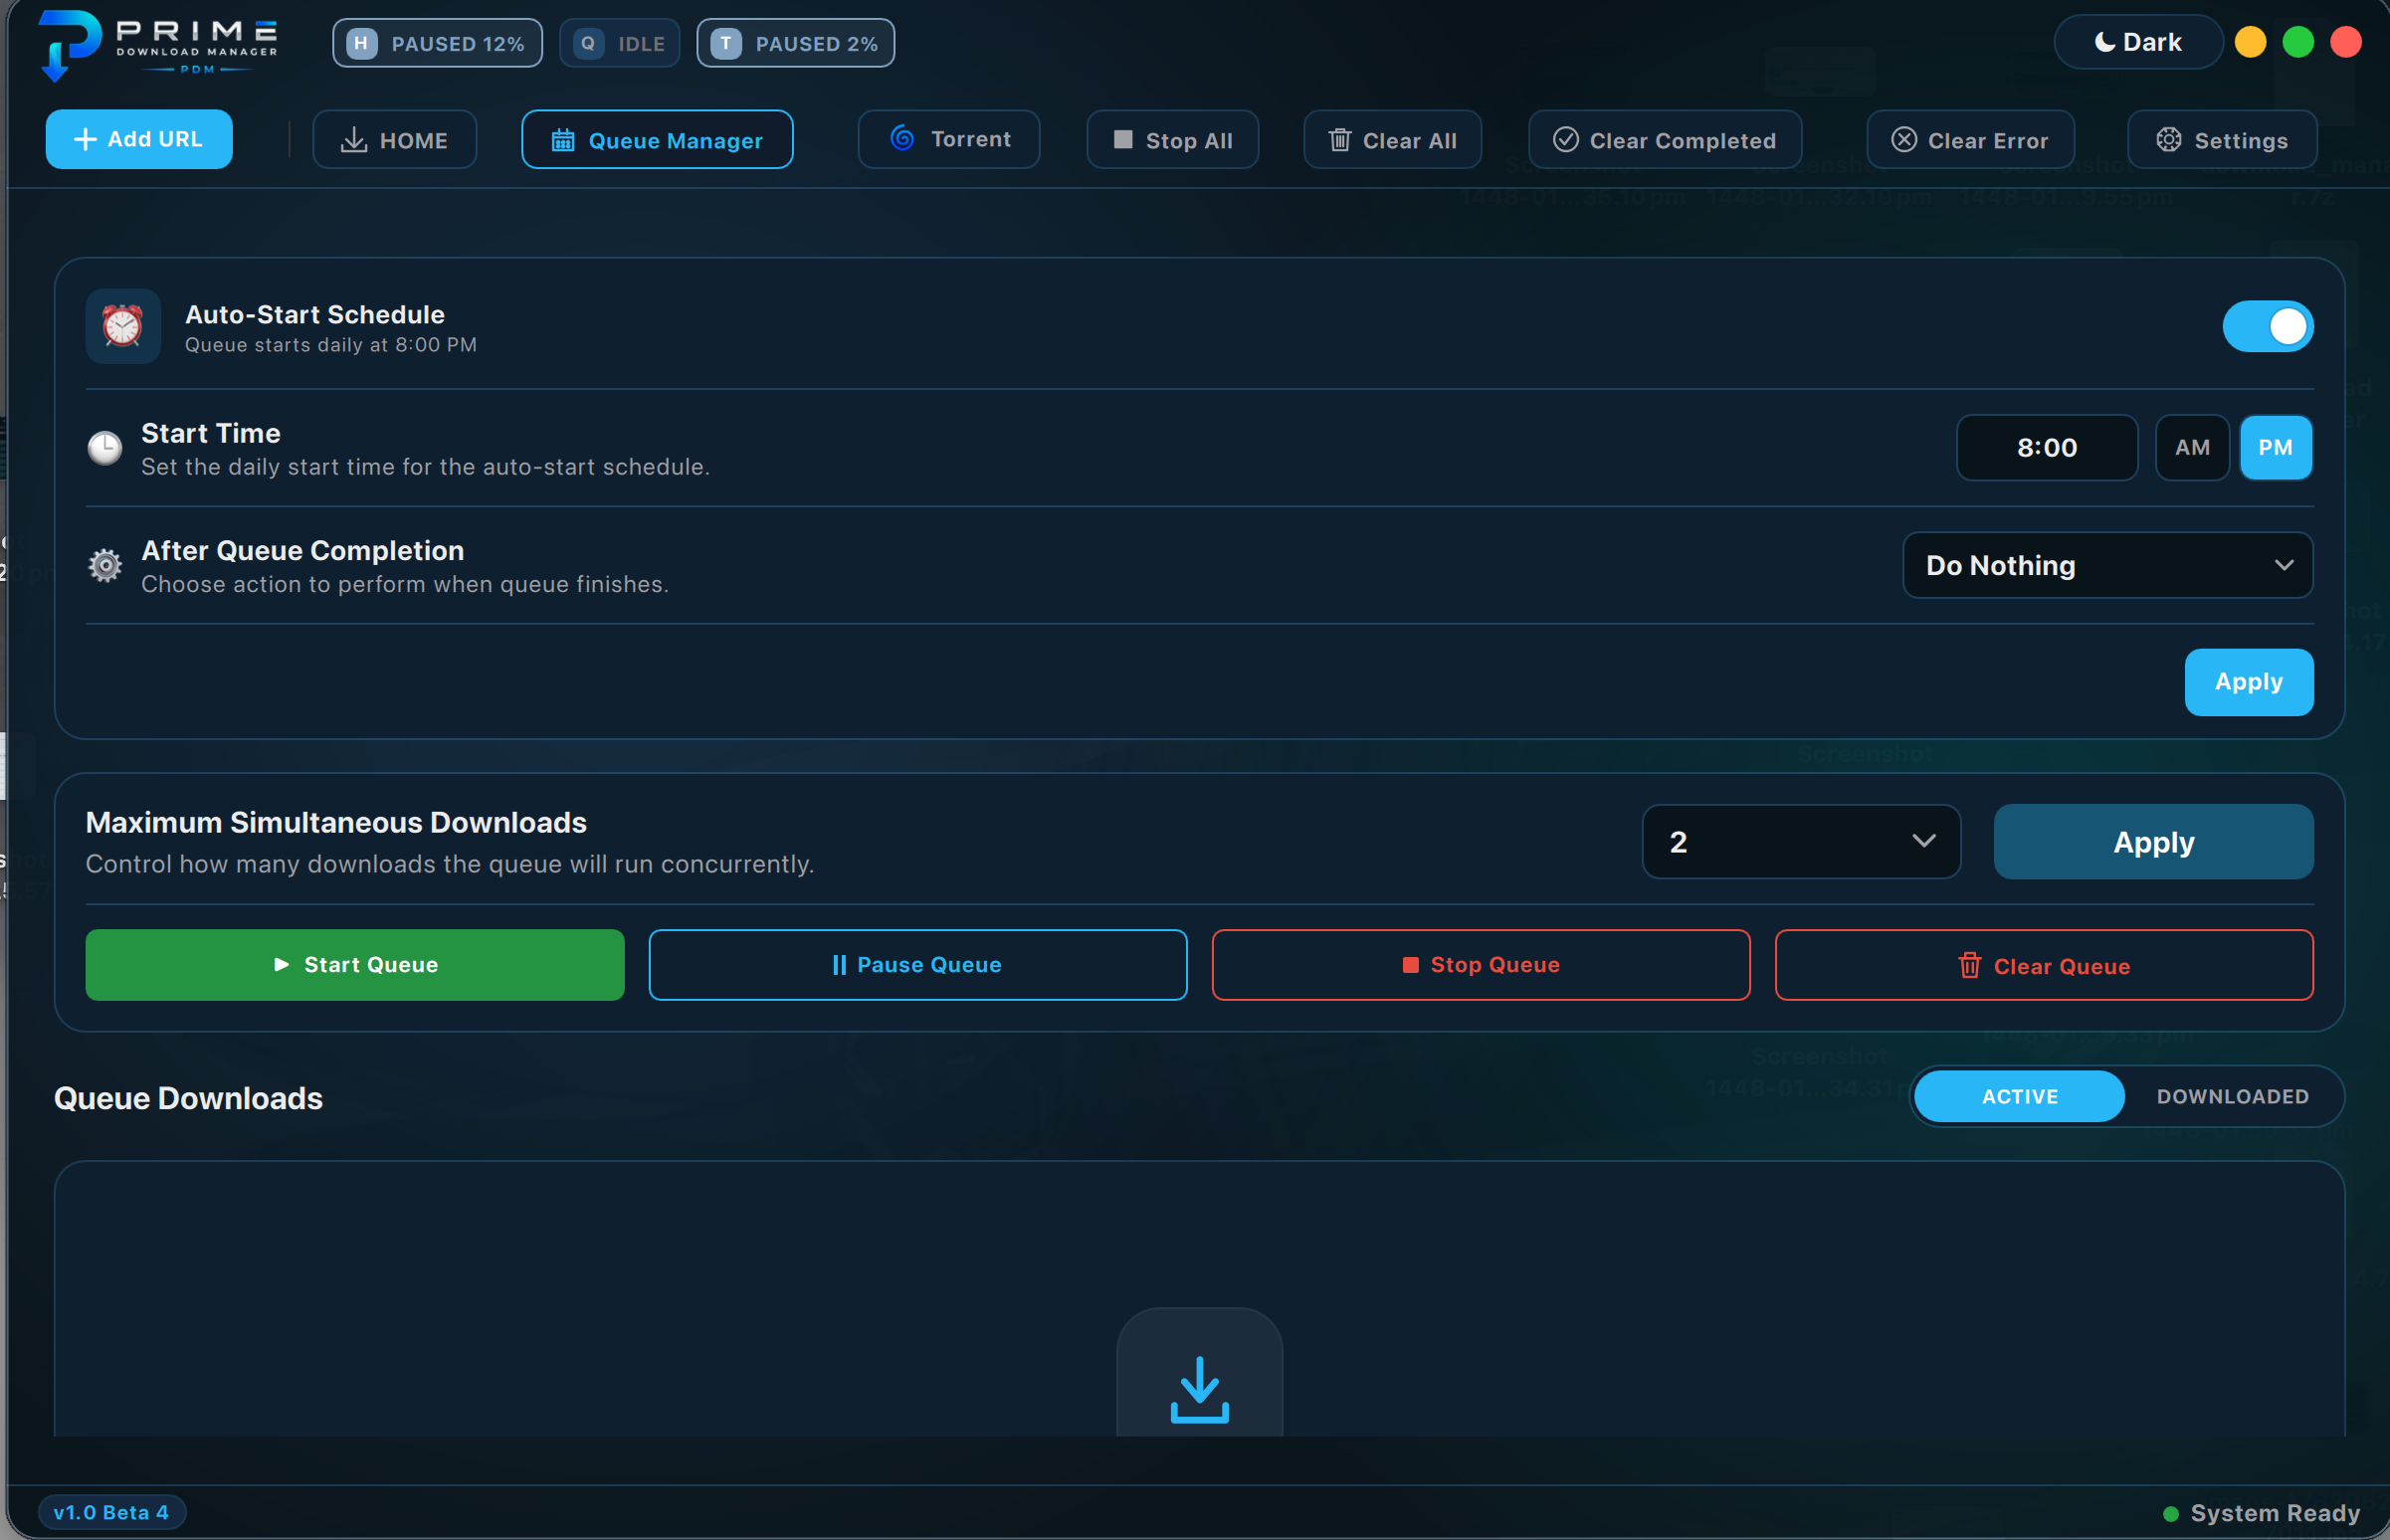Click Apply for simultaneous downloads
Image resolution: width=2390 pixels, height=1540 pixels.
pyautogui.click(x=2153, y=842)
